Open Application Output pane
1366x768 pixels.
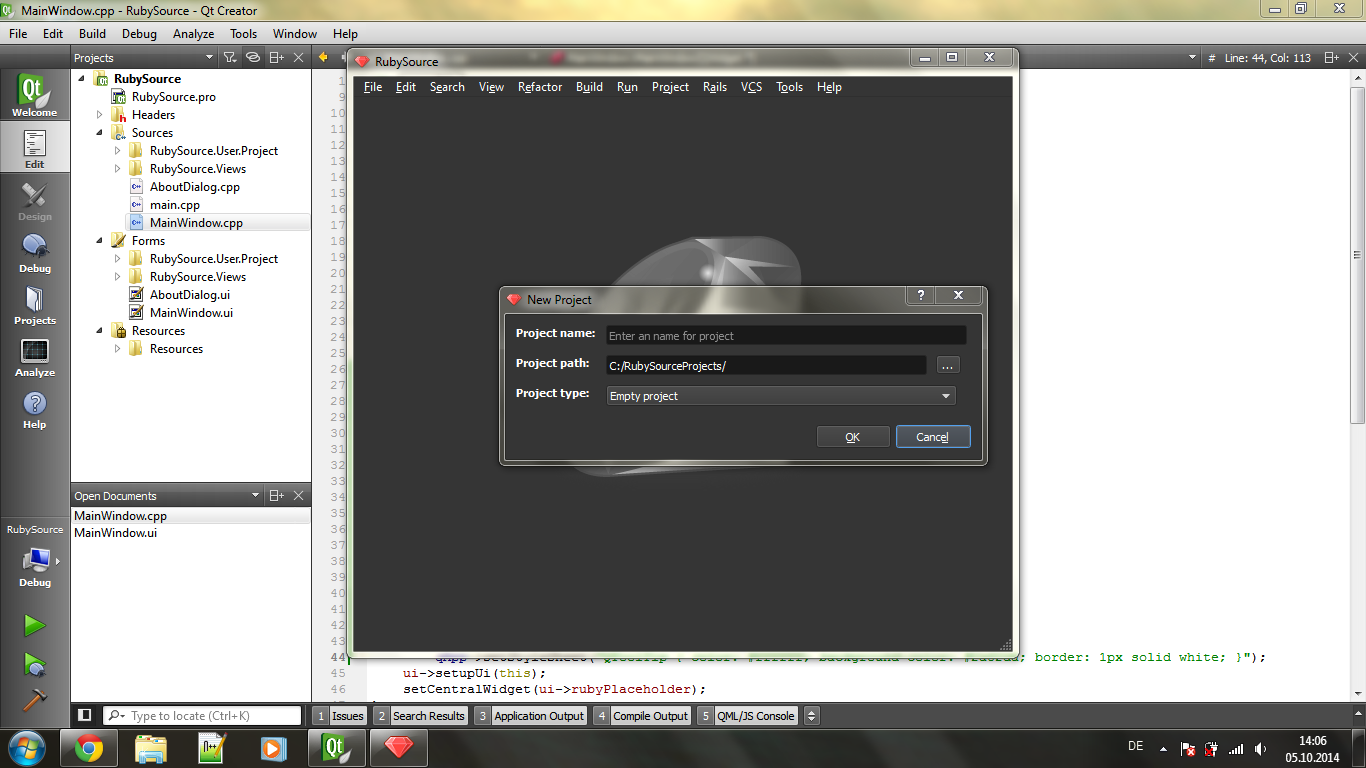(x=530, y=715)
